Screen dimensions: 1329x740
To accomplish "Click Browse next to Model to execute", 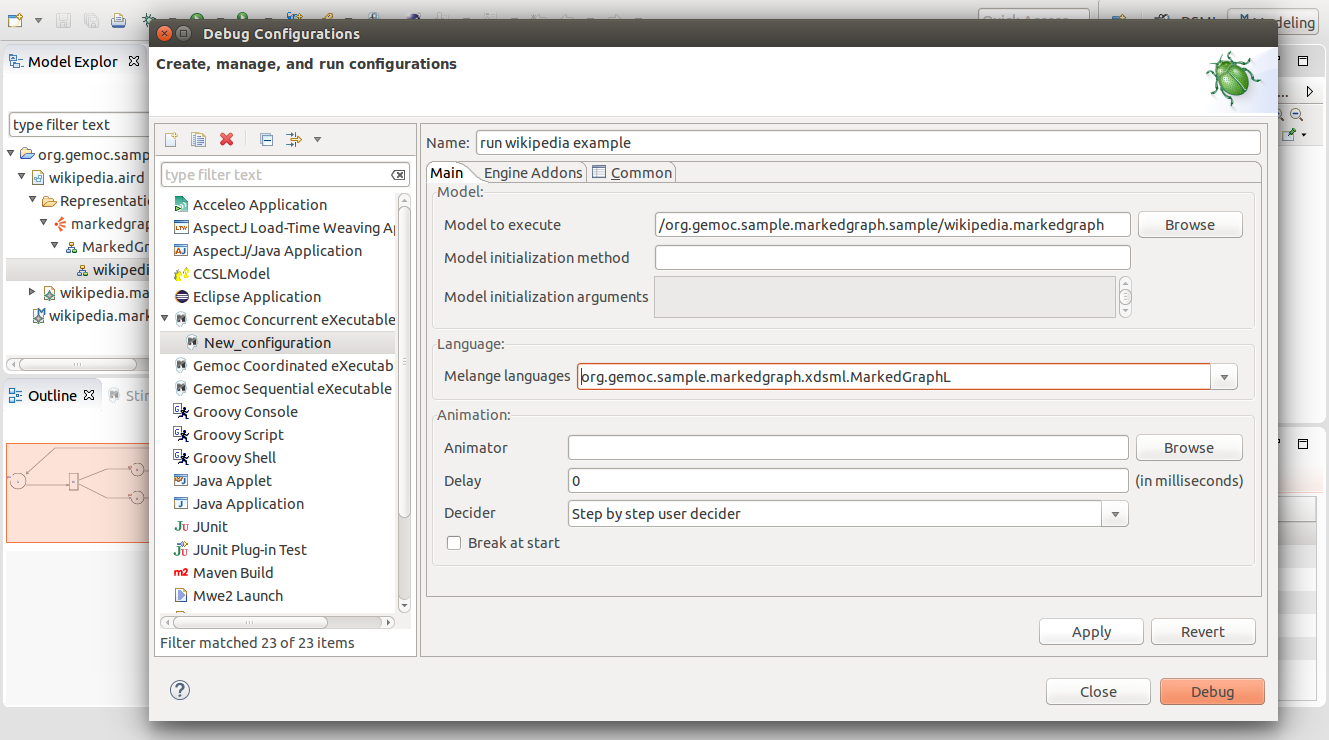I will [1190, 225].
